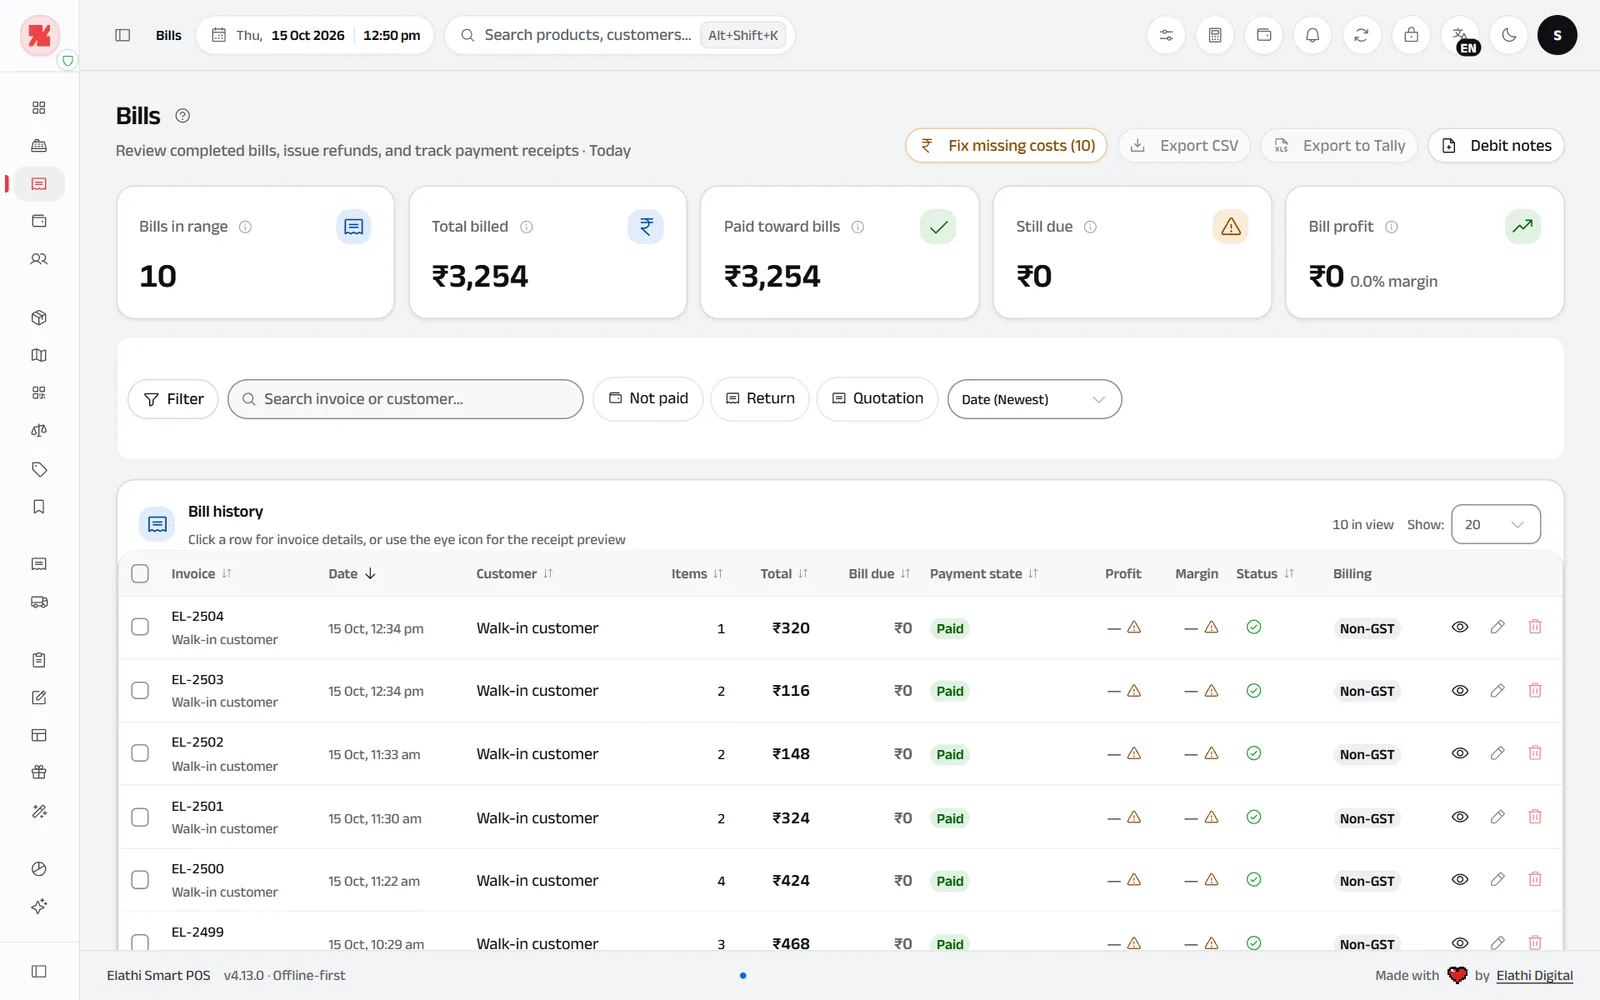Open the Filter button
Screen dimensions: 1600x1000
point(173,399)
